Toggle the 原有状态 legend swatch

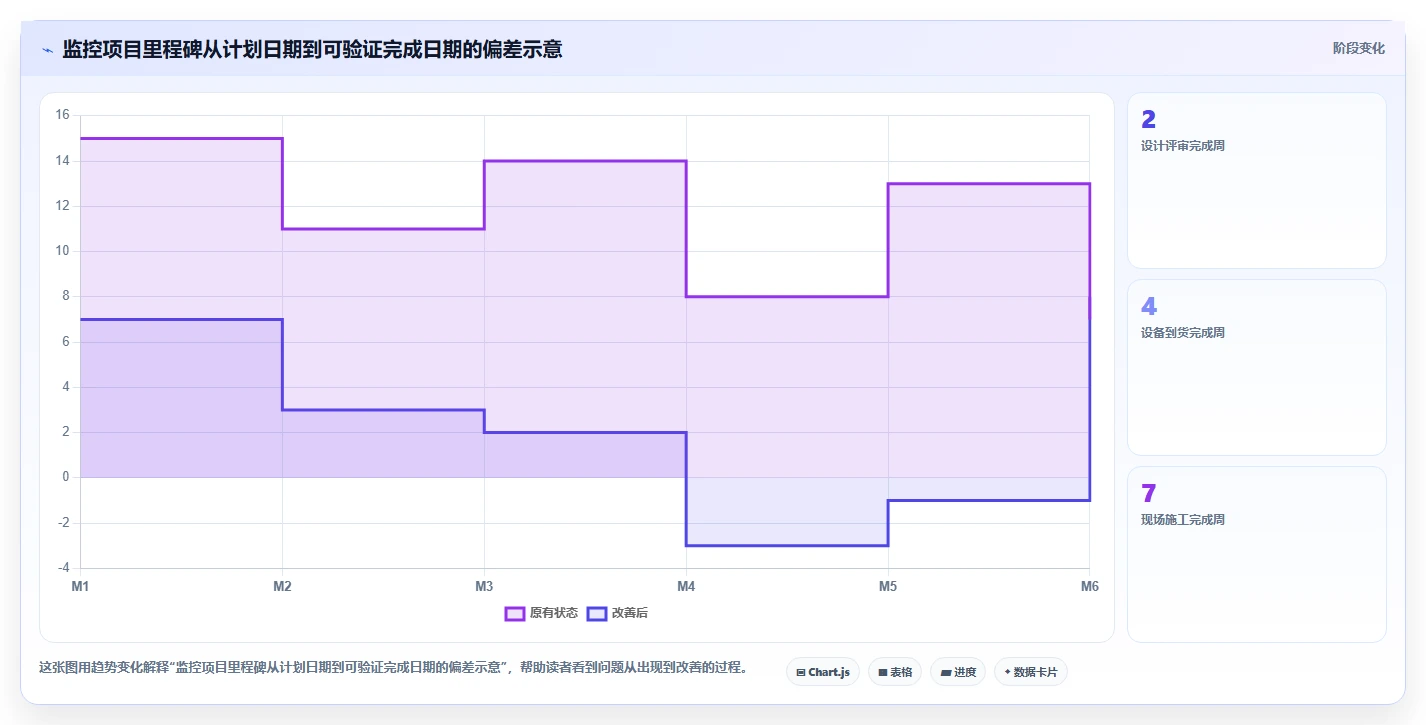(515, 613)
